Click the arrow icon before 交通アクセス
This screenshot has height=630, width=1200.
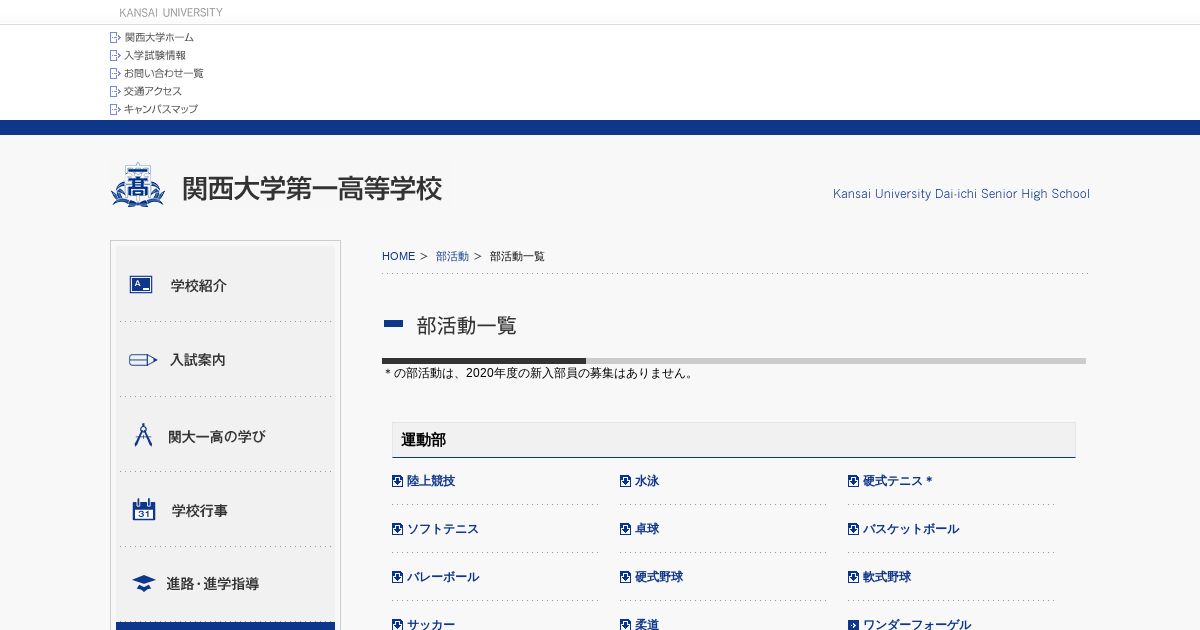[x=115, y=92]
